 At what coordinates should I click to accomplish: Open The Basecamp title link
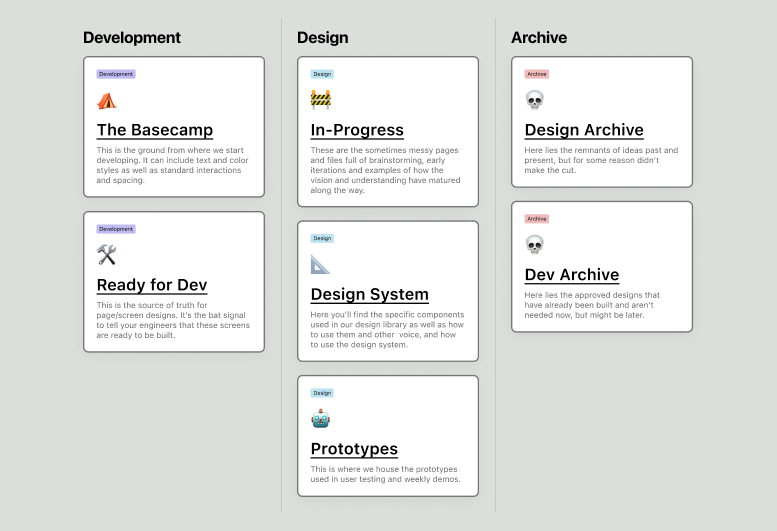pyautogui.click(x=154, y=130)
